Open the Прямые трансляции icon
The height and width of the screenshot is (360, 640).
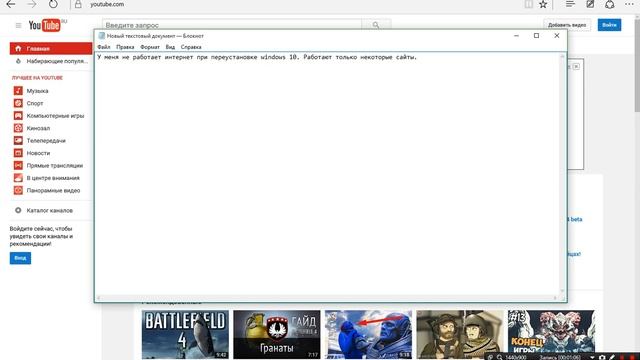(18, 165)
